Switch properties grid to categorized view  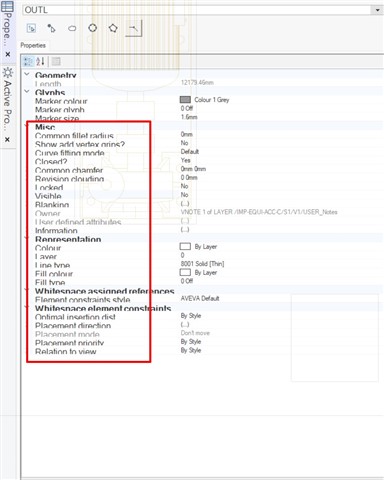click(28, 61)
